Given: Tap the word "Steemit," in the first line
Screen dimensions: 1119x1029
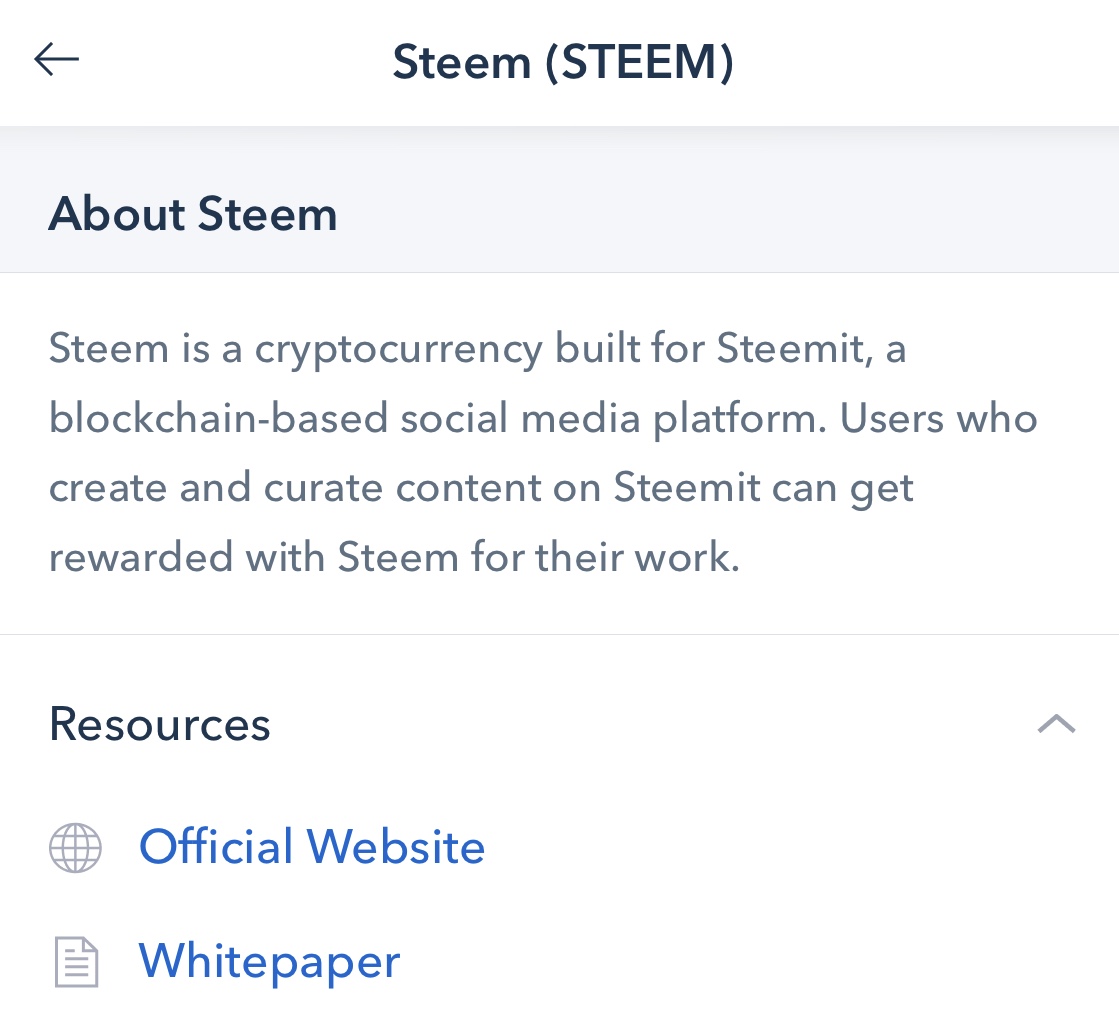Looking at the screenshot, I should click(x=794, y=348).
